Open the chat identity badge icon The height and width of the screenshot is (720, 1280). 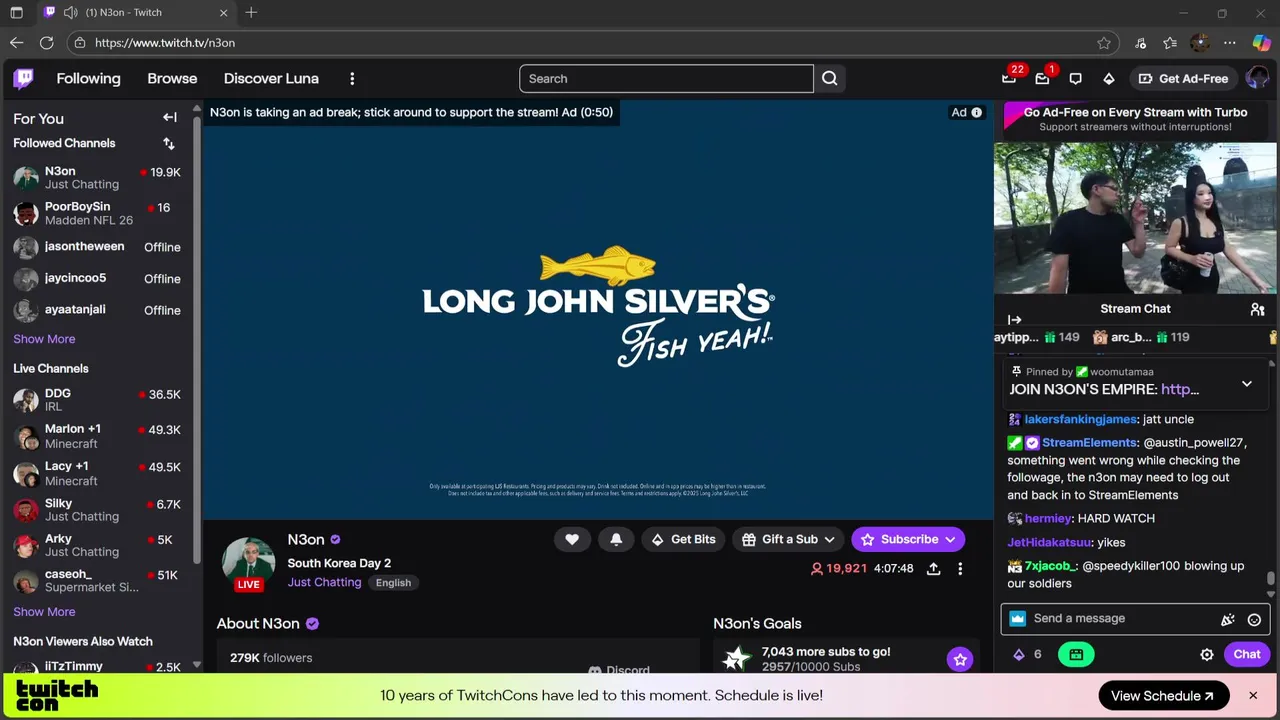[1018, 619]
